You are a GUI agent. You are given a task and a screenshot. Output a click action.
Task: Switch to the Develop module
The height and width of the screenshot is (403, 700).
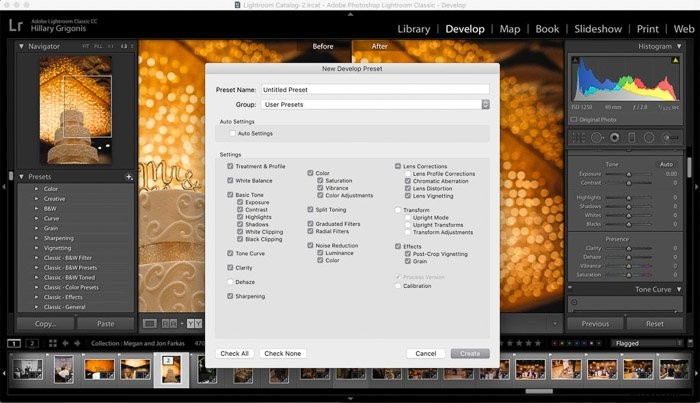[465, 29]
